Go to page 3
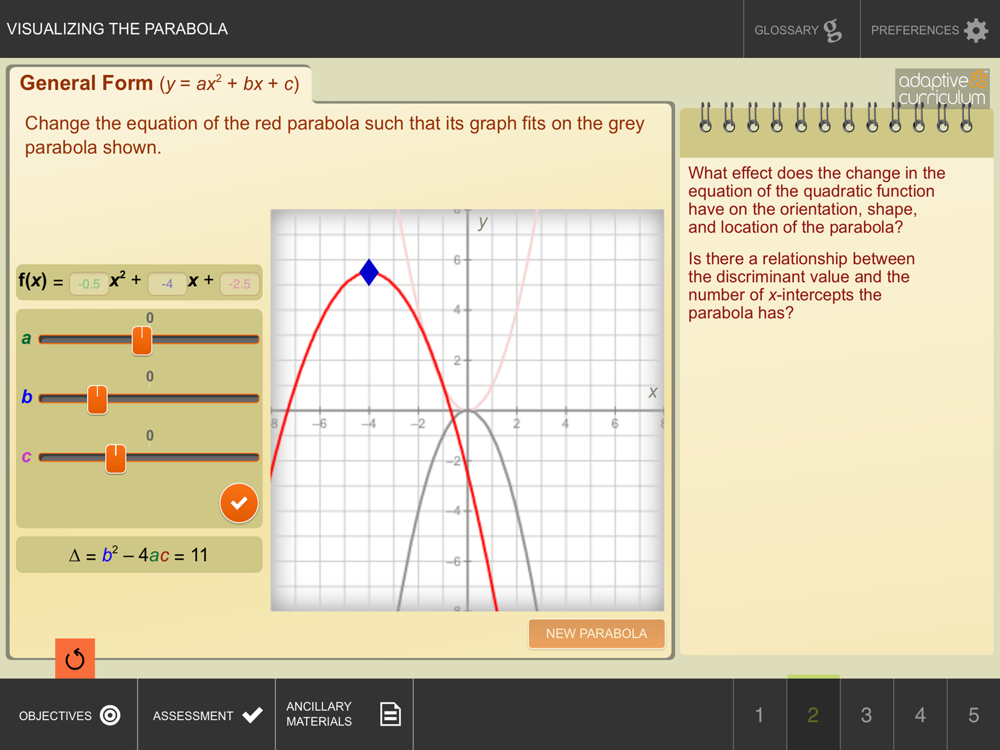 pos(866,714)
